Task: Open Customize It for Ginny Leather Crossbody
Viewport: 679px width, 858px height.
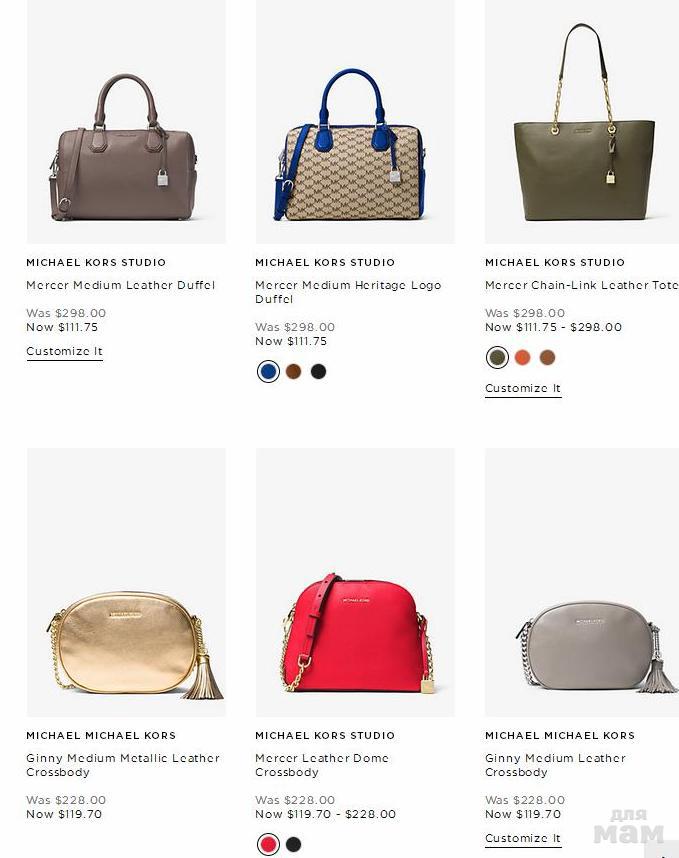Action: click(x=523, y=838)
